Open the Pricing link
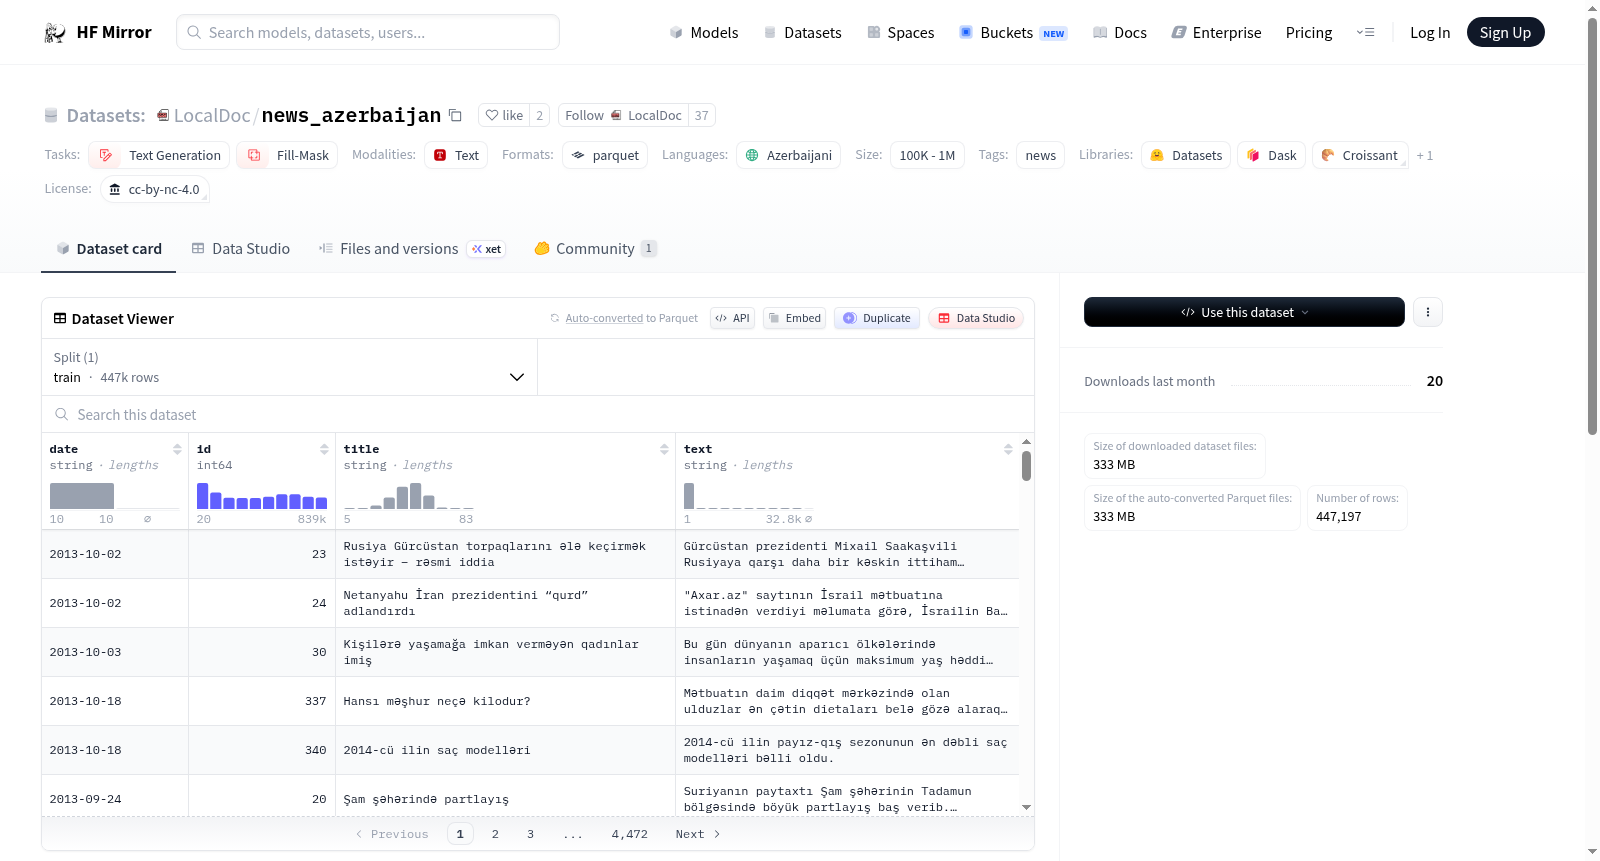 point(1309,33)
